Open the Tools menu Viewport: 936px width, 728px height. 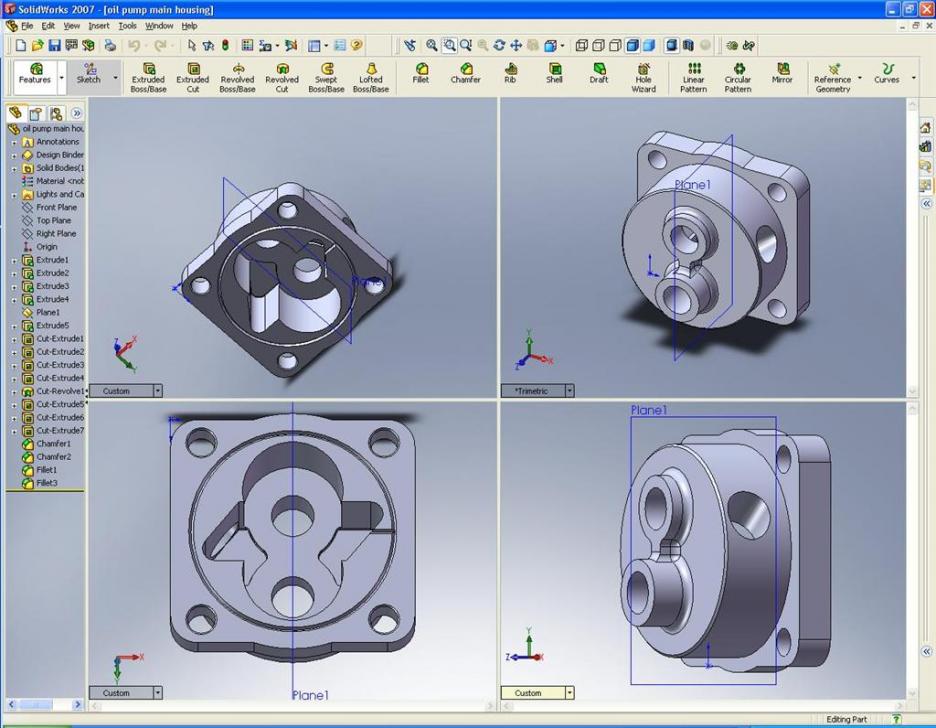pos(127,26)
